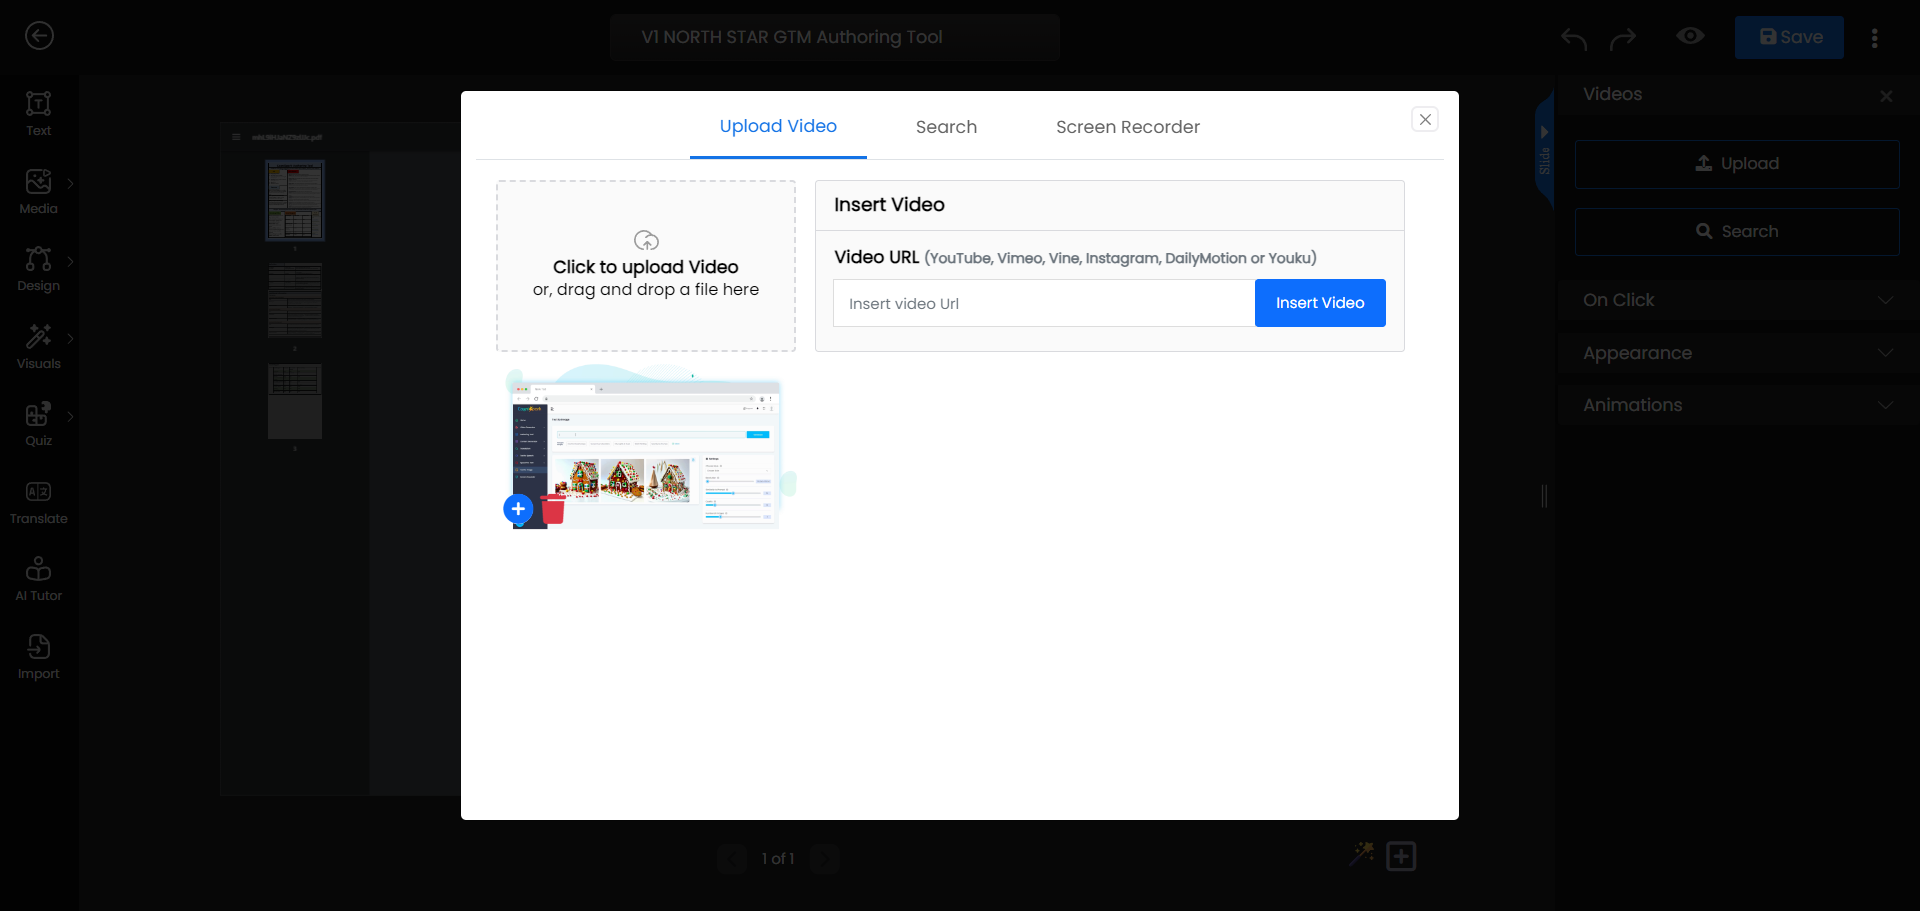
Task: Expand Visuals submenu chevron
Action: click(70, 339)
